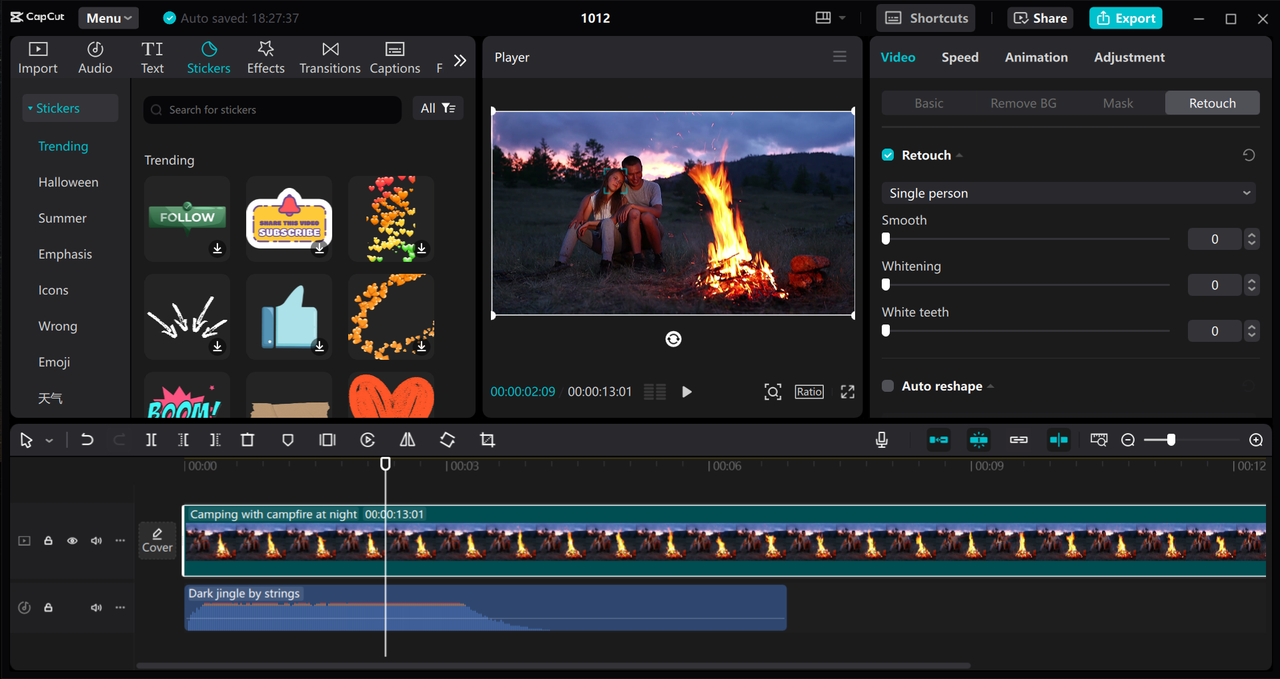Uncheck the Retouch checkbox

tap(888, 155)
